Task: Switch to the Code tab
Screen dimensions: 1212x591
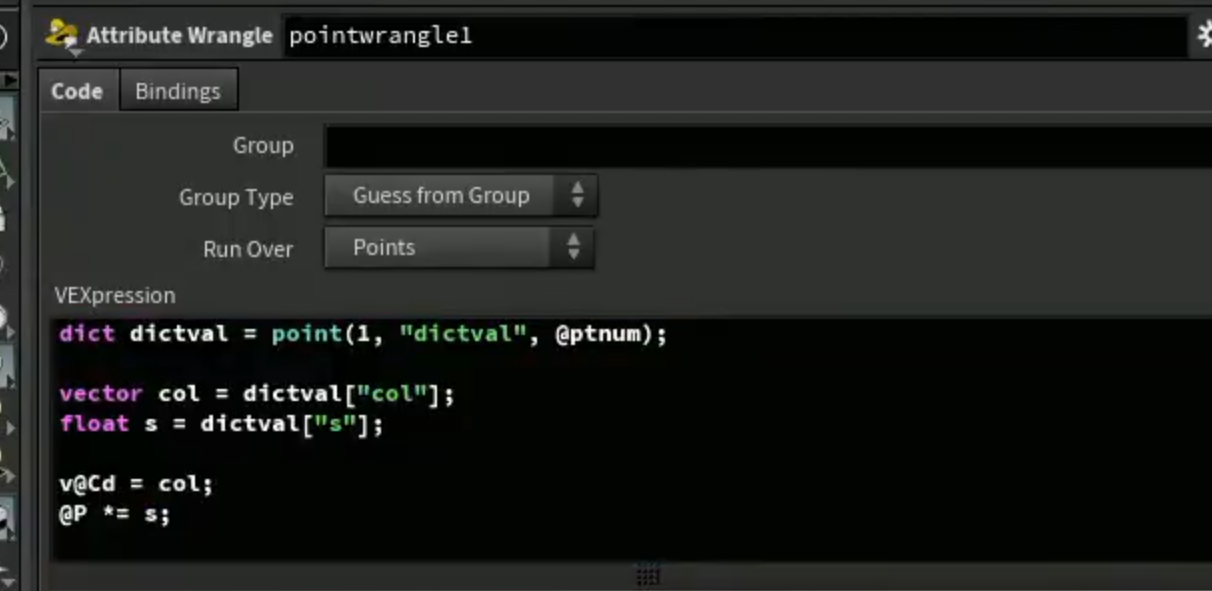Action: pos(77,91)
